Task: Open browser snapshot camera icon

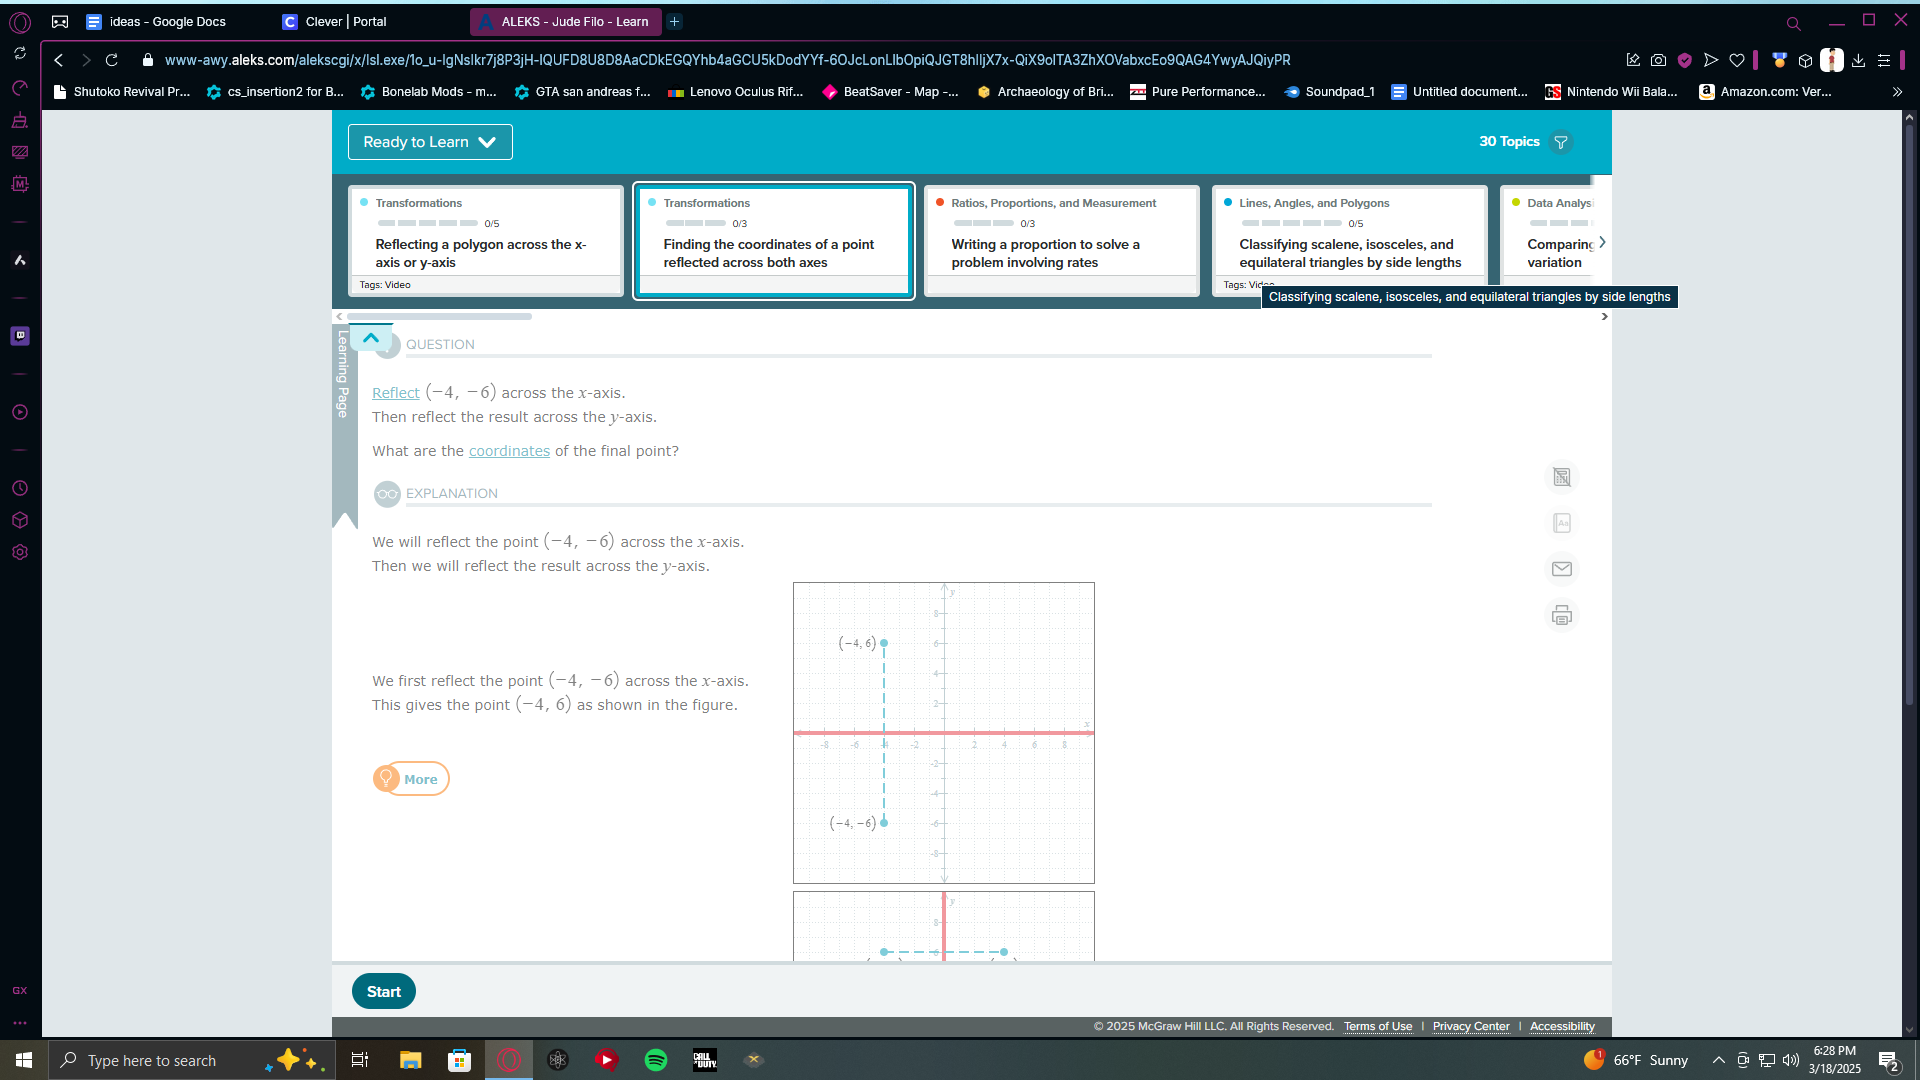Action: [x=1658, y=60]
